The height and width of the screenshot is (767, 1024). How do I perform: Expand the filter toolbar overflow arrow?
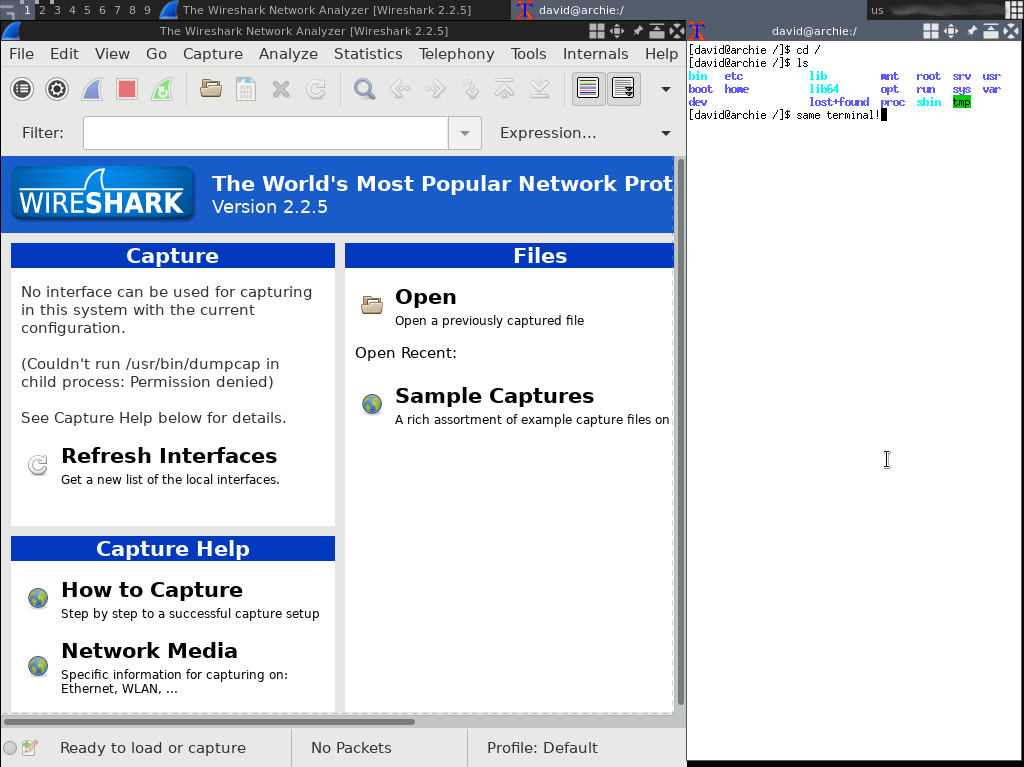point(665,133)
